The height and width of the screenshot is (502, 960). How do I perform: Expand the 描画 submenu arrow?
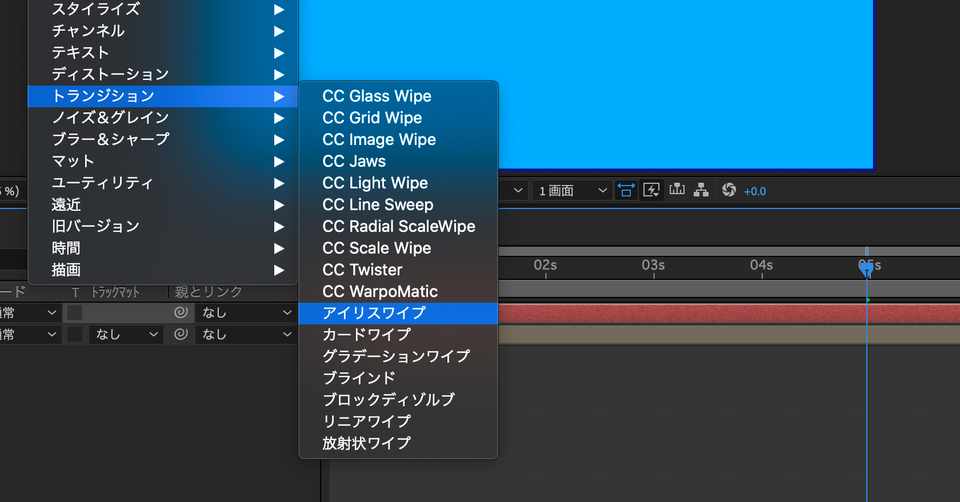point(279,270)
